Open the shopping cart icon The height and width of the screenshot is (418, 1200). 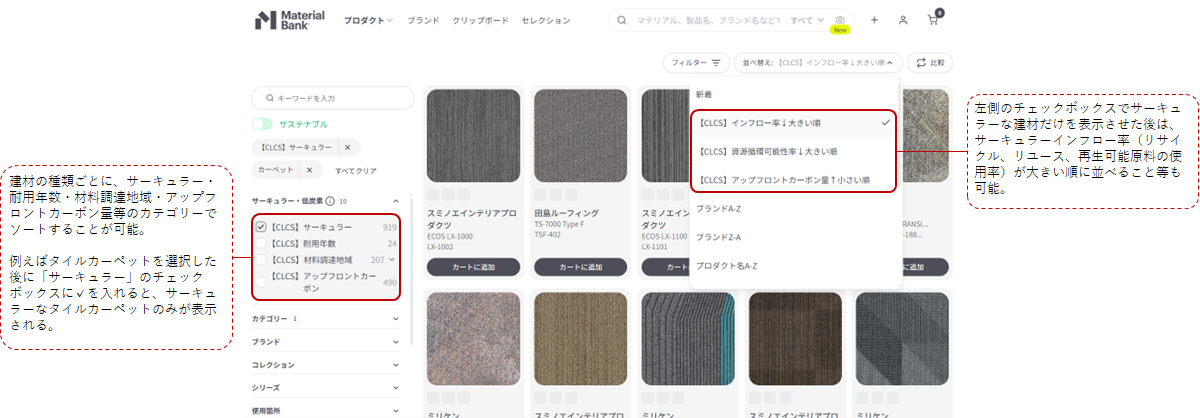pos(933,20)
